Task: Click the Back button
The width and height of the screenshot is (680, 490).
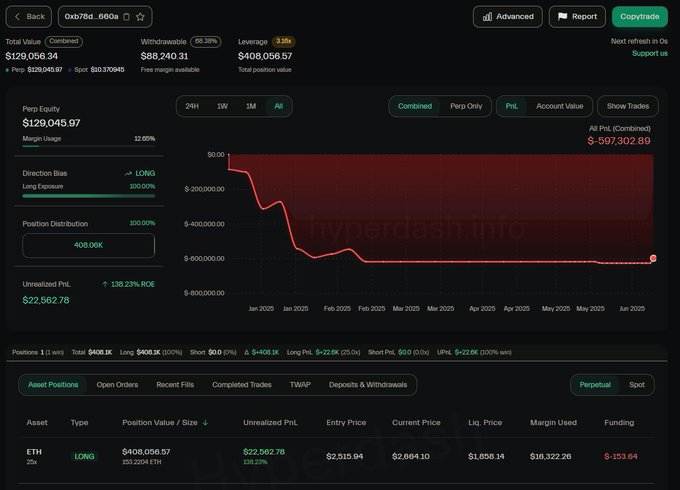Action: [x=29, y=16]
